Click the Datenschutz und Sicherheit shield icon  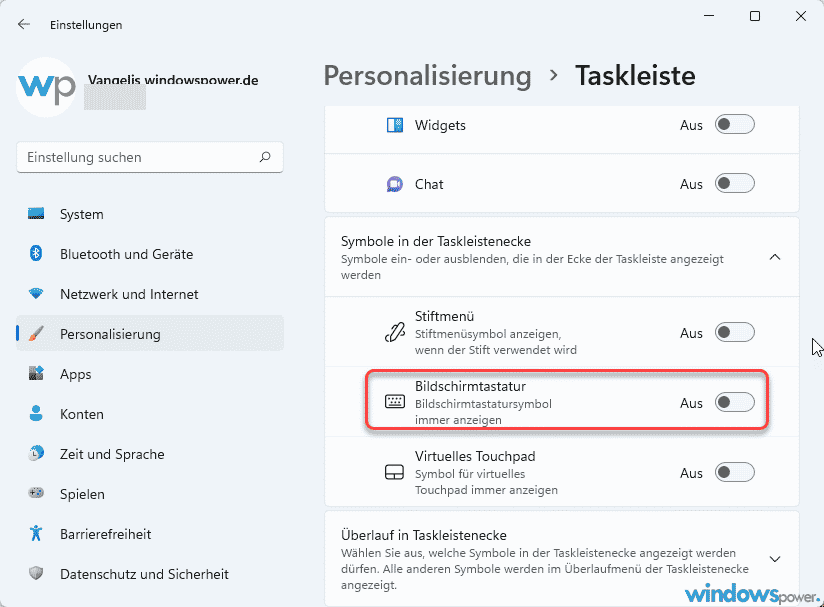[x=37, y=574]
